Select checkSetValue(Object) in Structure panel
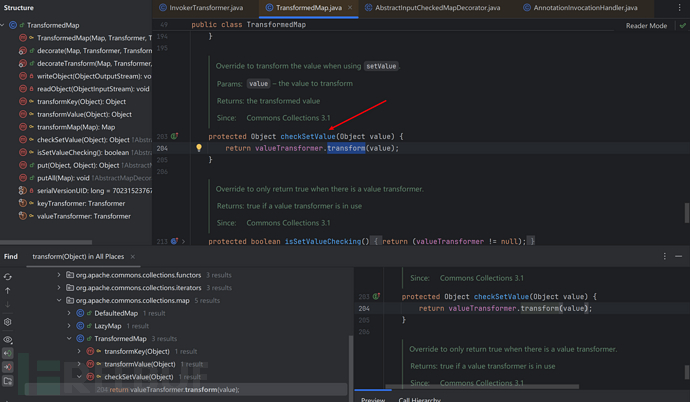This screenshot has width=690, height=402. [x=83, y=140]
